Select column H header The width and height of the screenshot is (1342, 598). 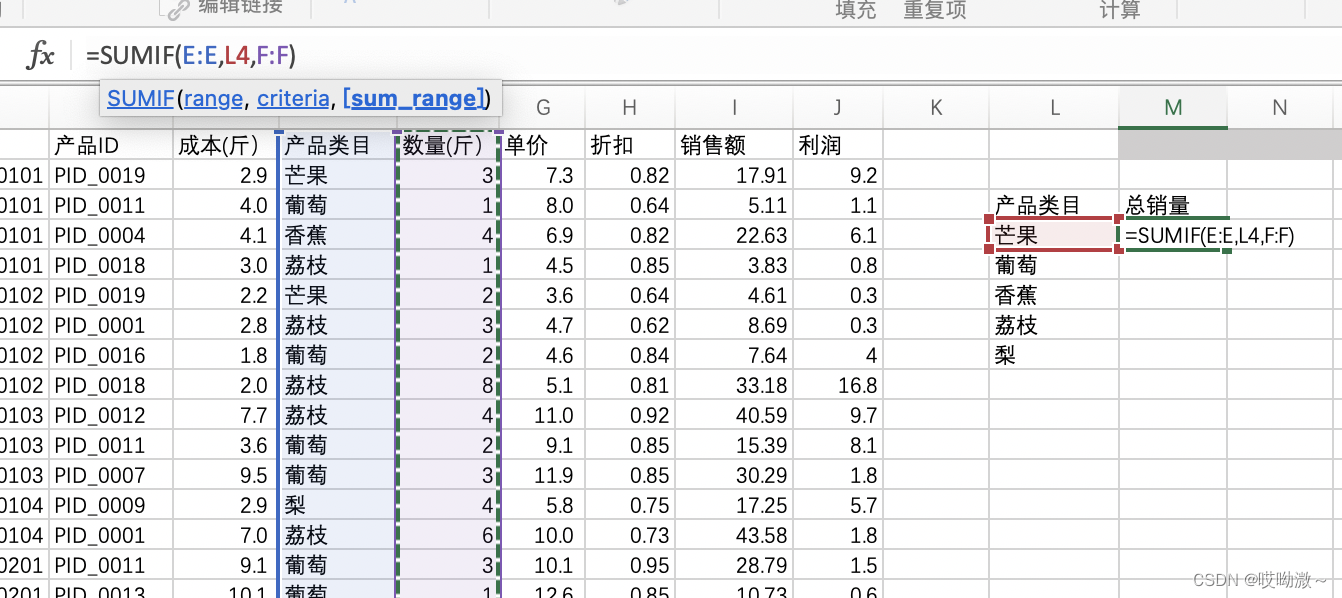629,108
